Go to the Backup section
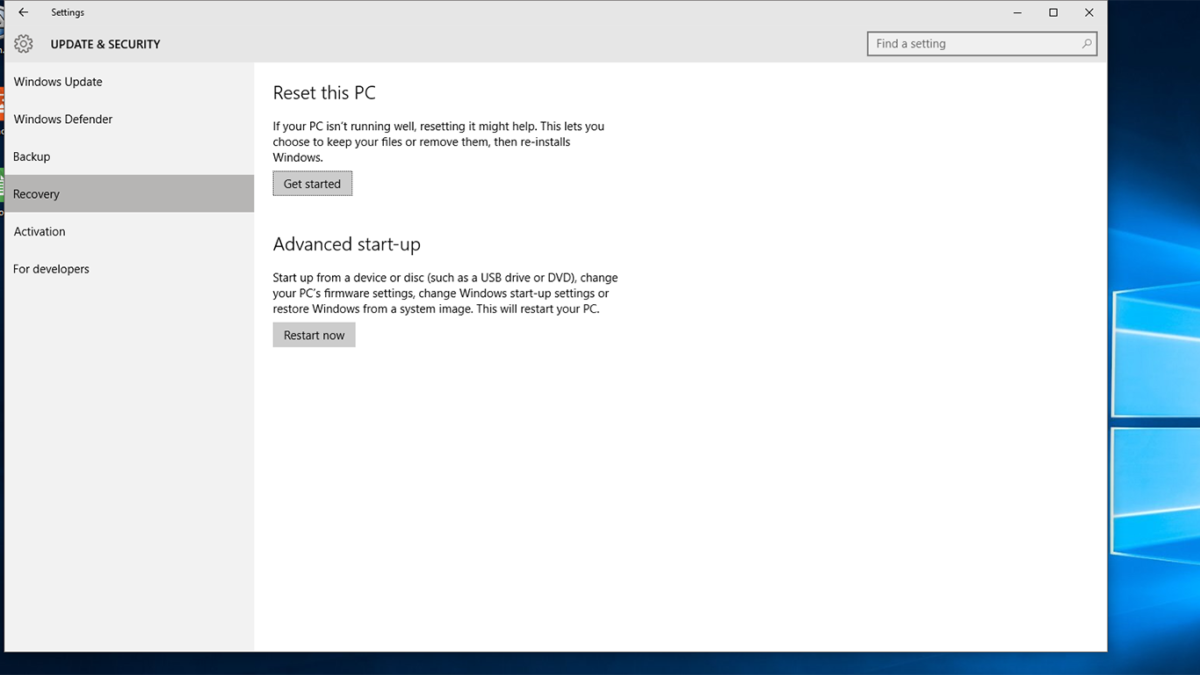1200x675 pixels. coord(31,156)
